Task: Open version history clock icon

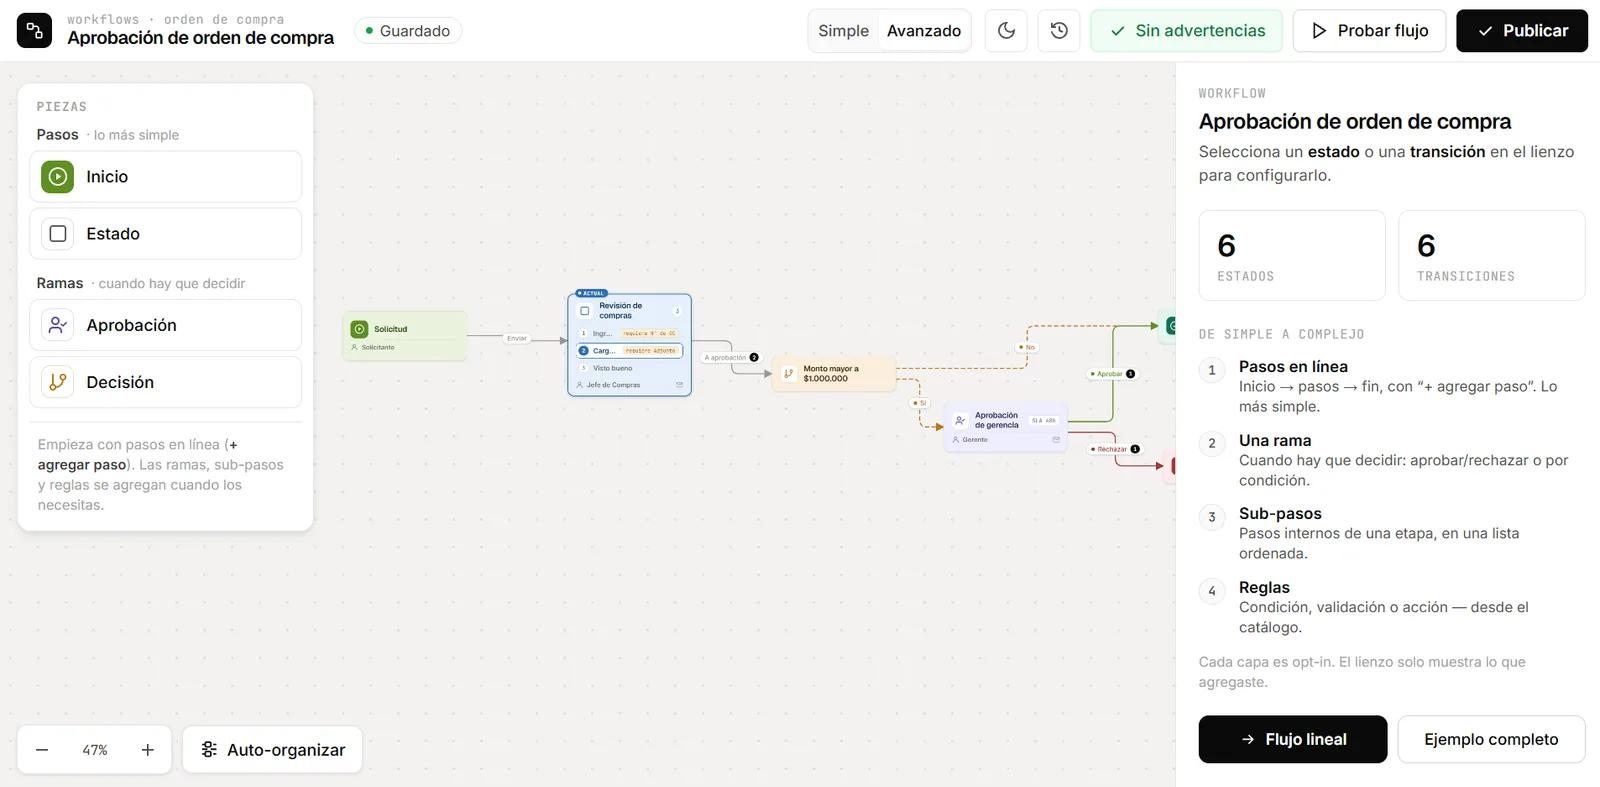Action: 1059,31
